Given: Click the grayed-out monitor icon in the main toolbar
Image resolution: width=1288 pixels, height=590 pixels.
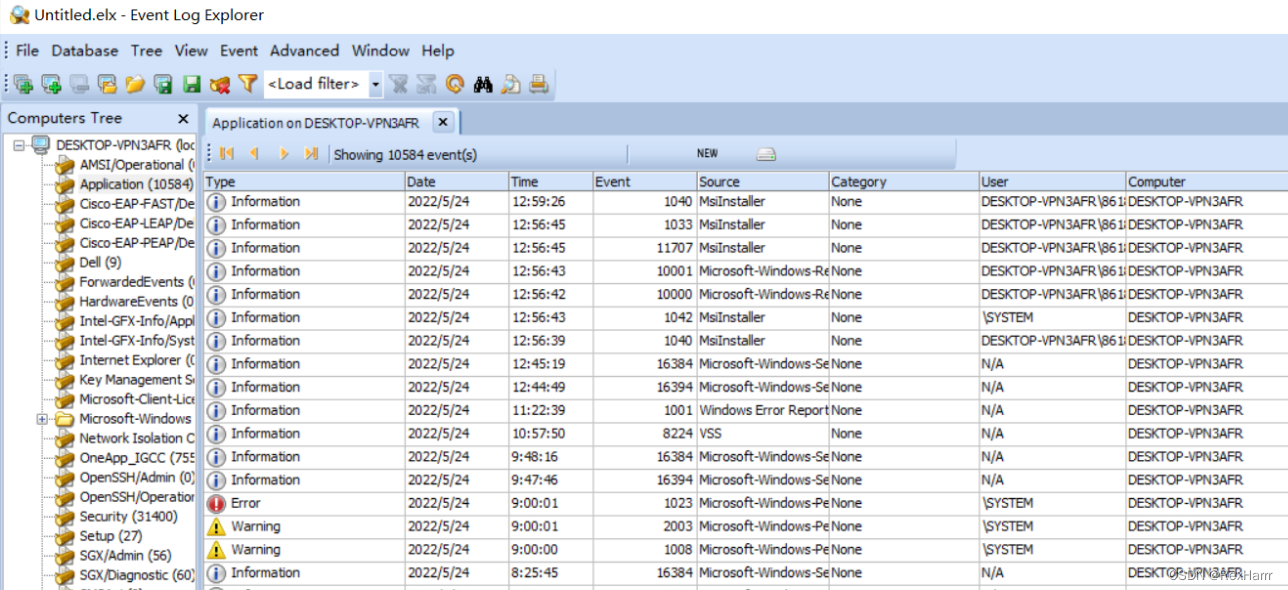Looking at the screenshot, I should pyautogui.click(x=79, y=85).
